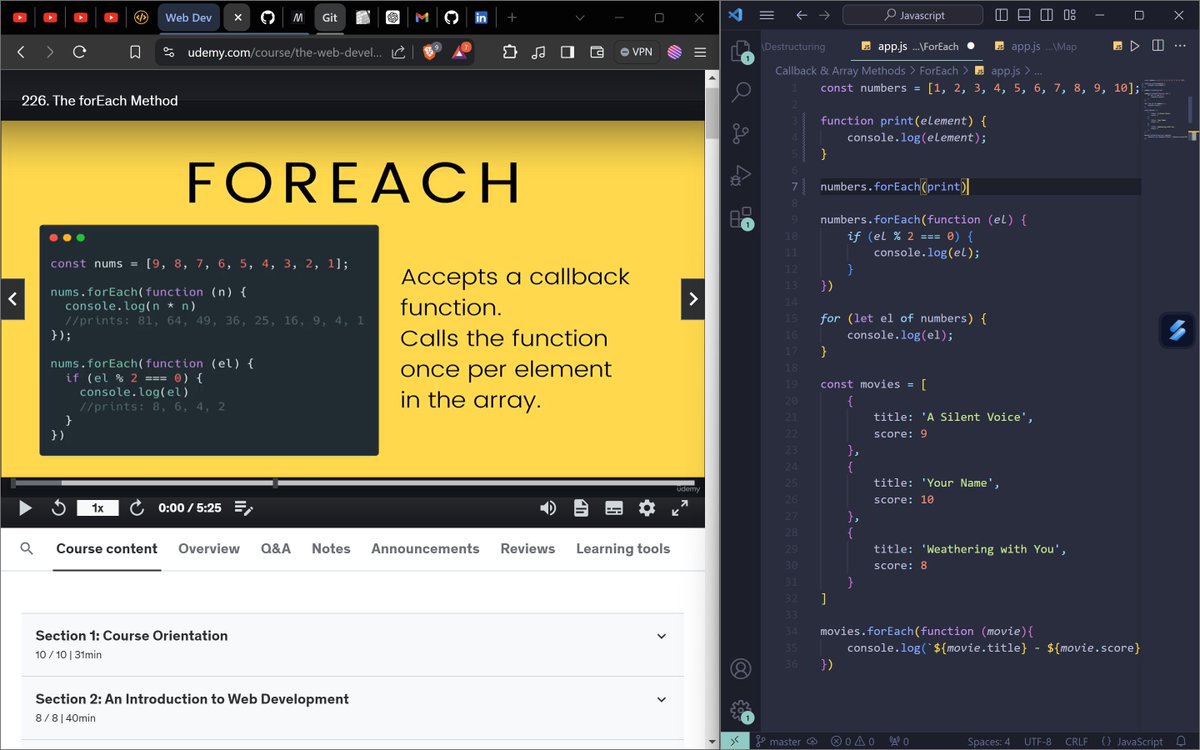Open the 1x playback speed menu
This screenshot has height=750, width=1200.
tap(98, 508)
